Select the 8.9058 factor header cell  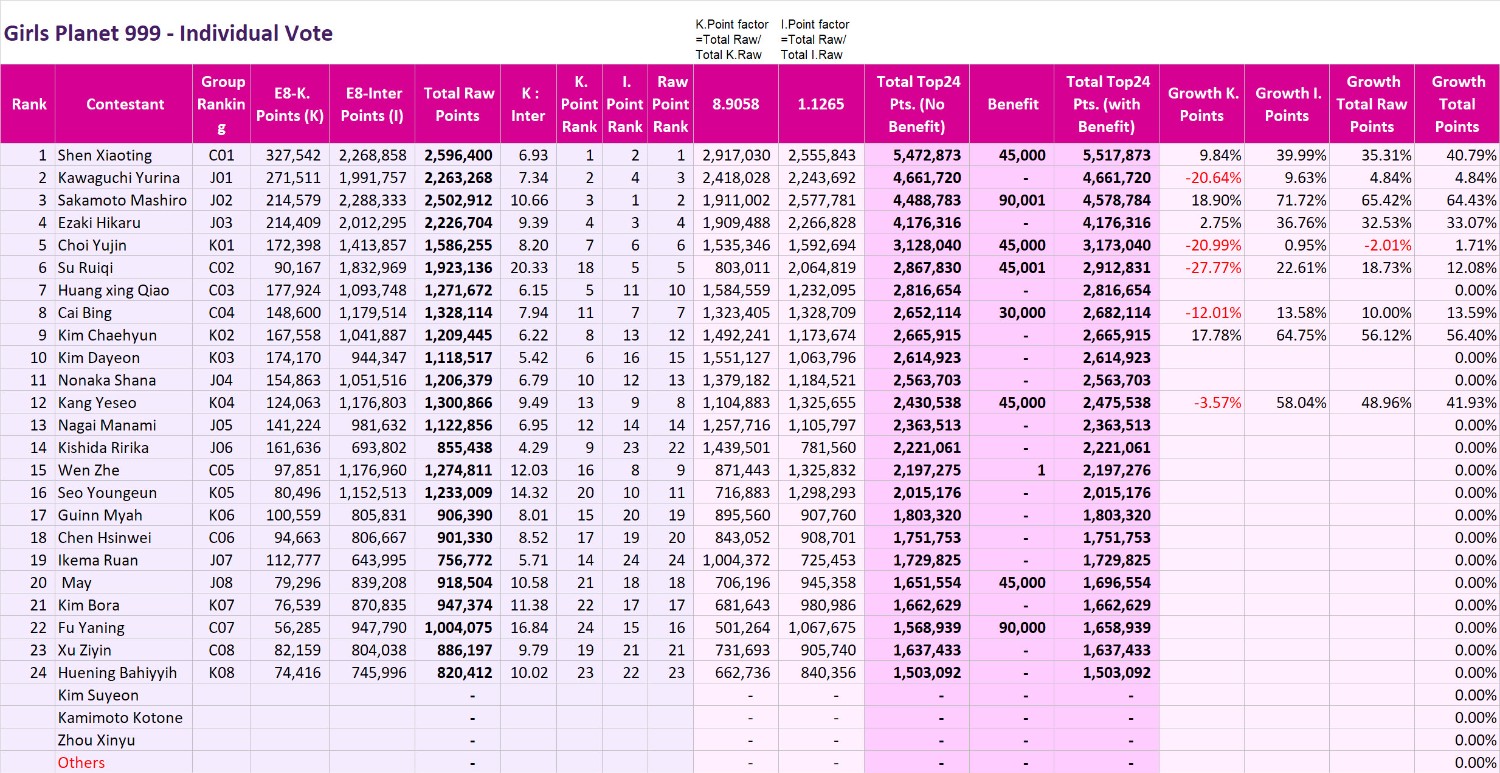tap(735, 104)
